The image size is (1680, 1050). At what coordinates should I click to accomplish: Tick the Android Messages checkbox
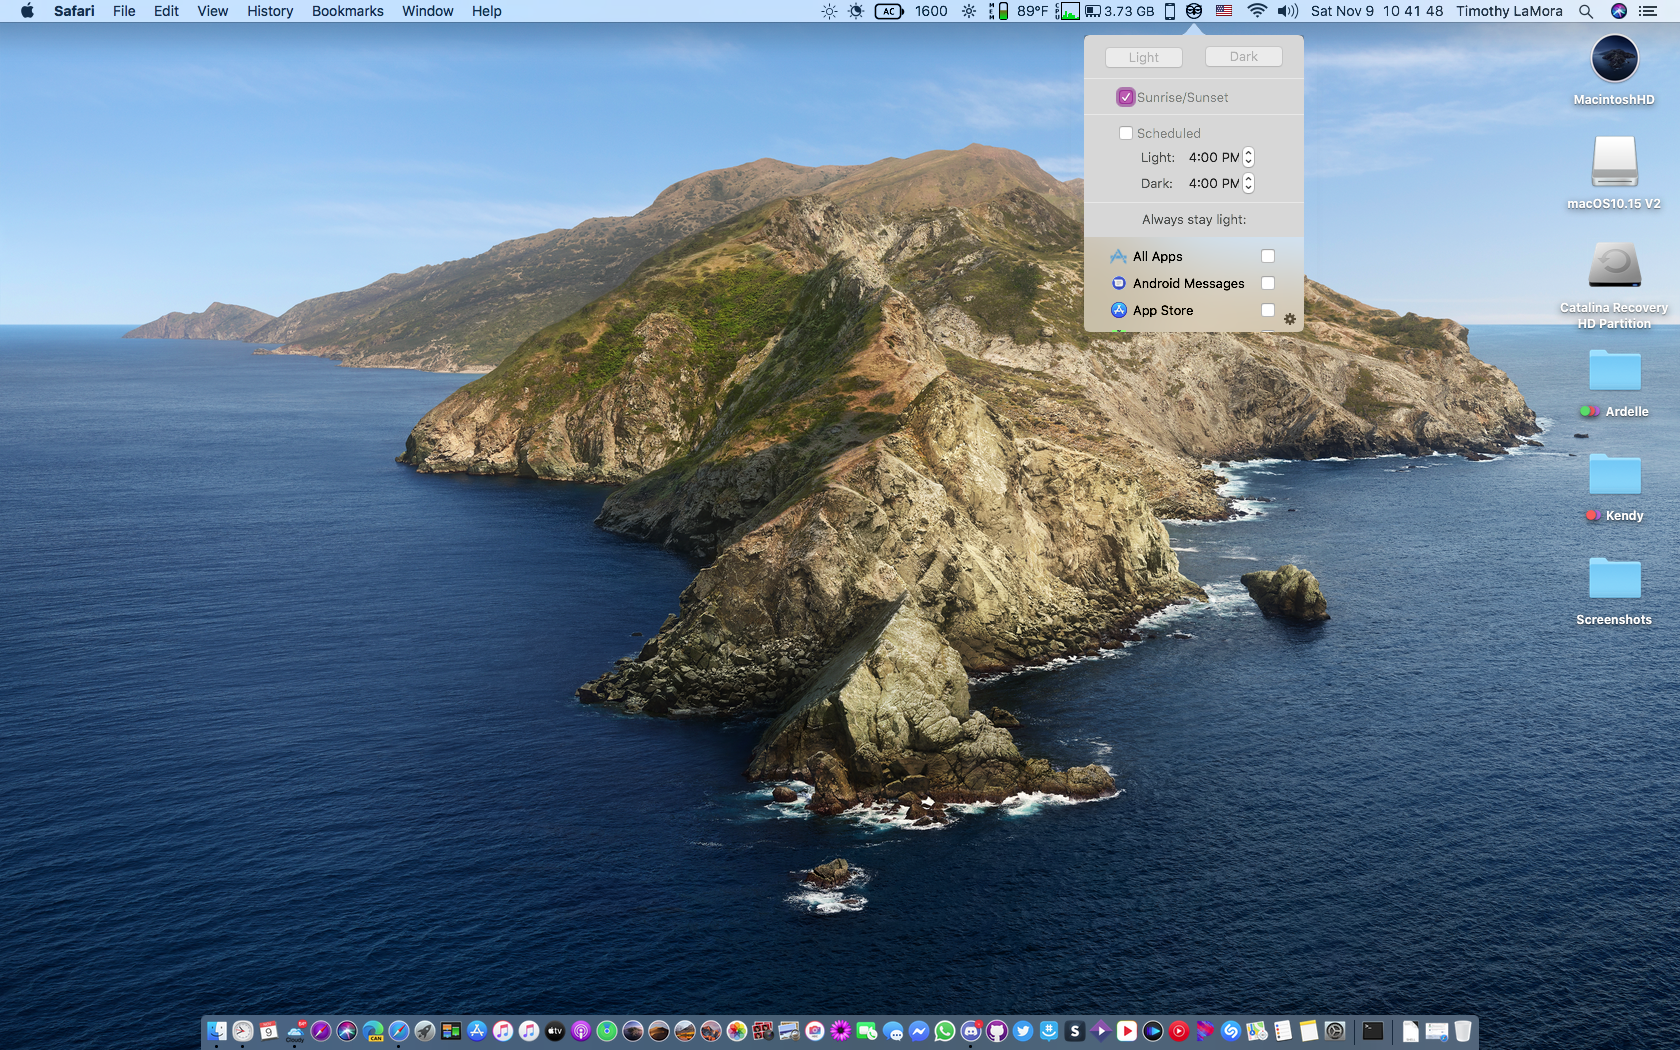tap(1268, 283)
